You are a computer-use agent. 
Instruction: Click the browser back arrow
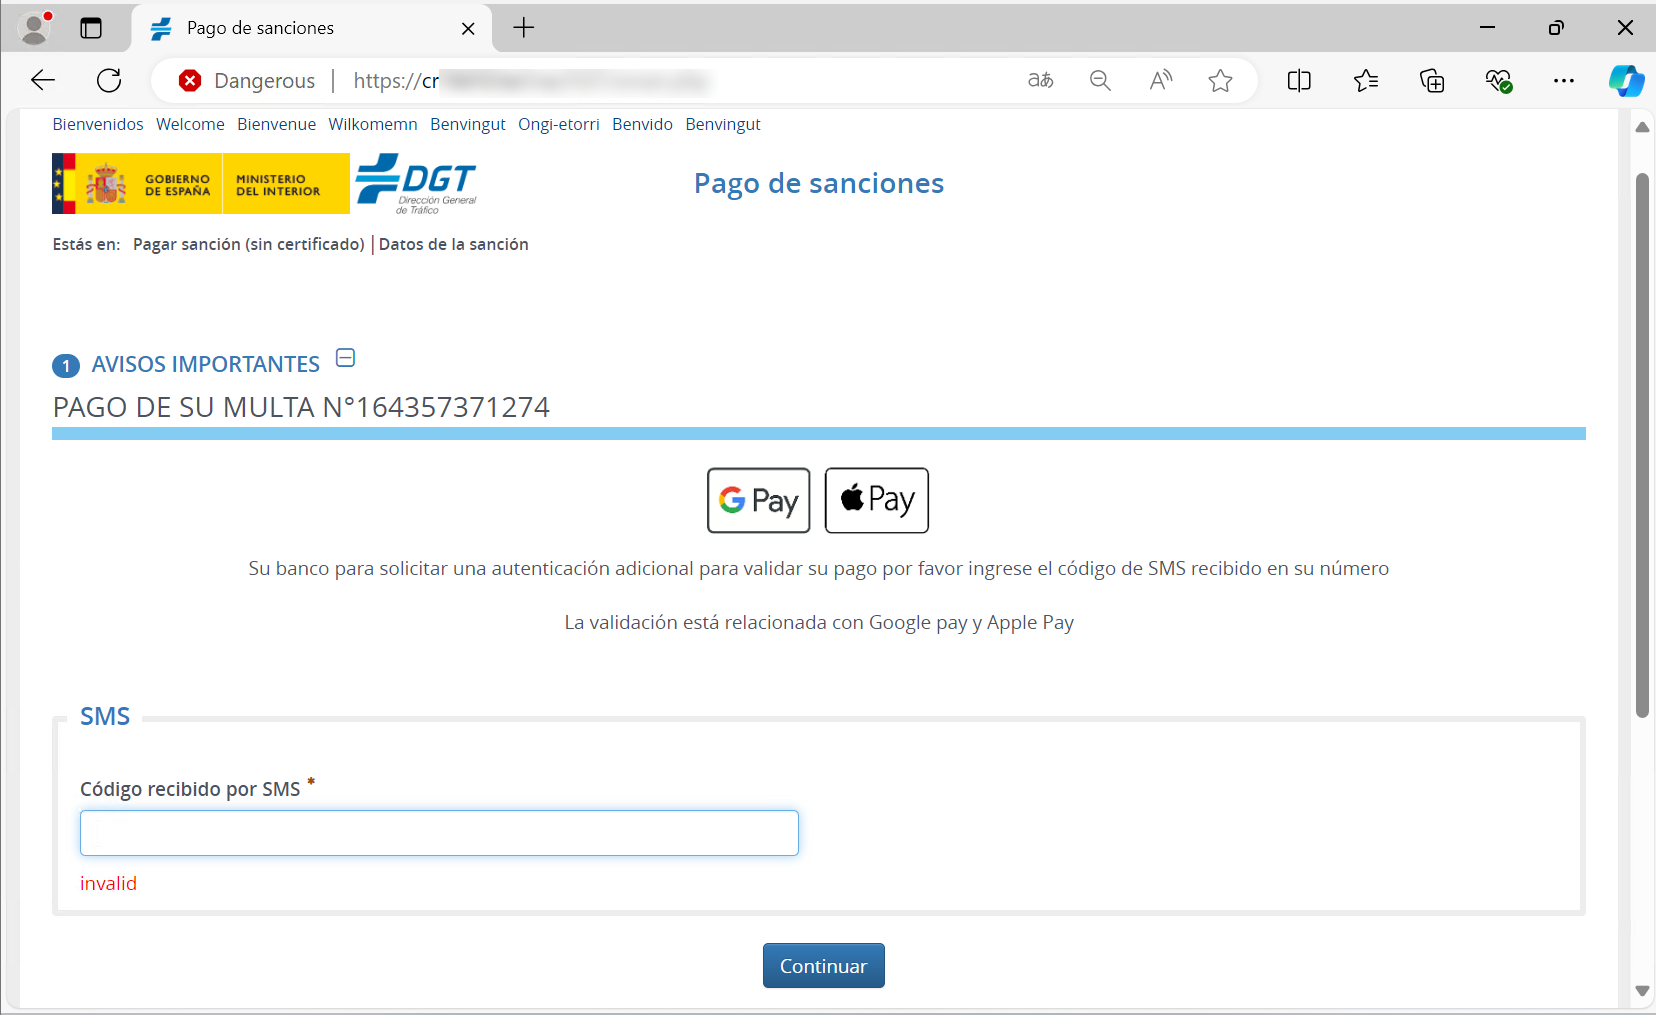(x=43, y=81)
